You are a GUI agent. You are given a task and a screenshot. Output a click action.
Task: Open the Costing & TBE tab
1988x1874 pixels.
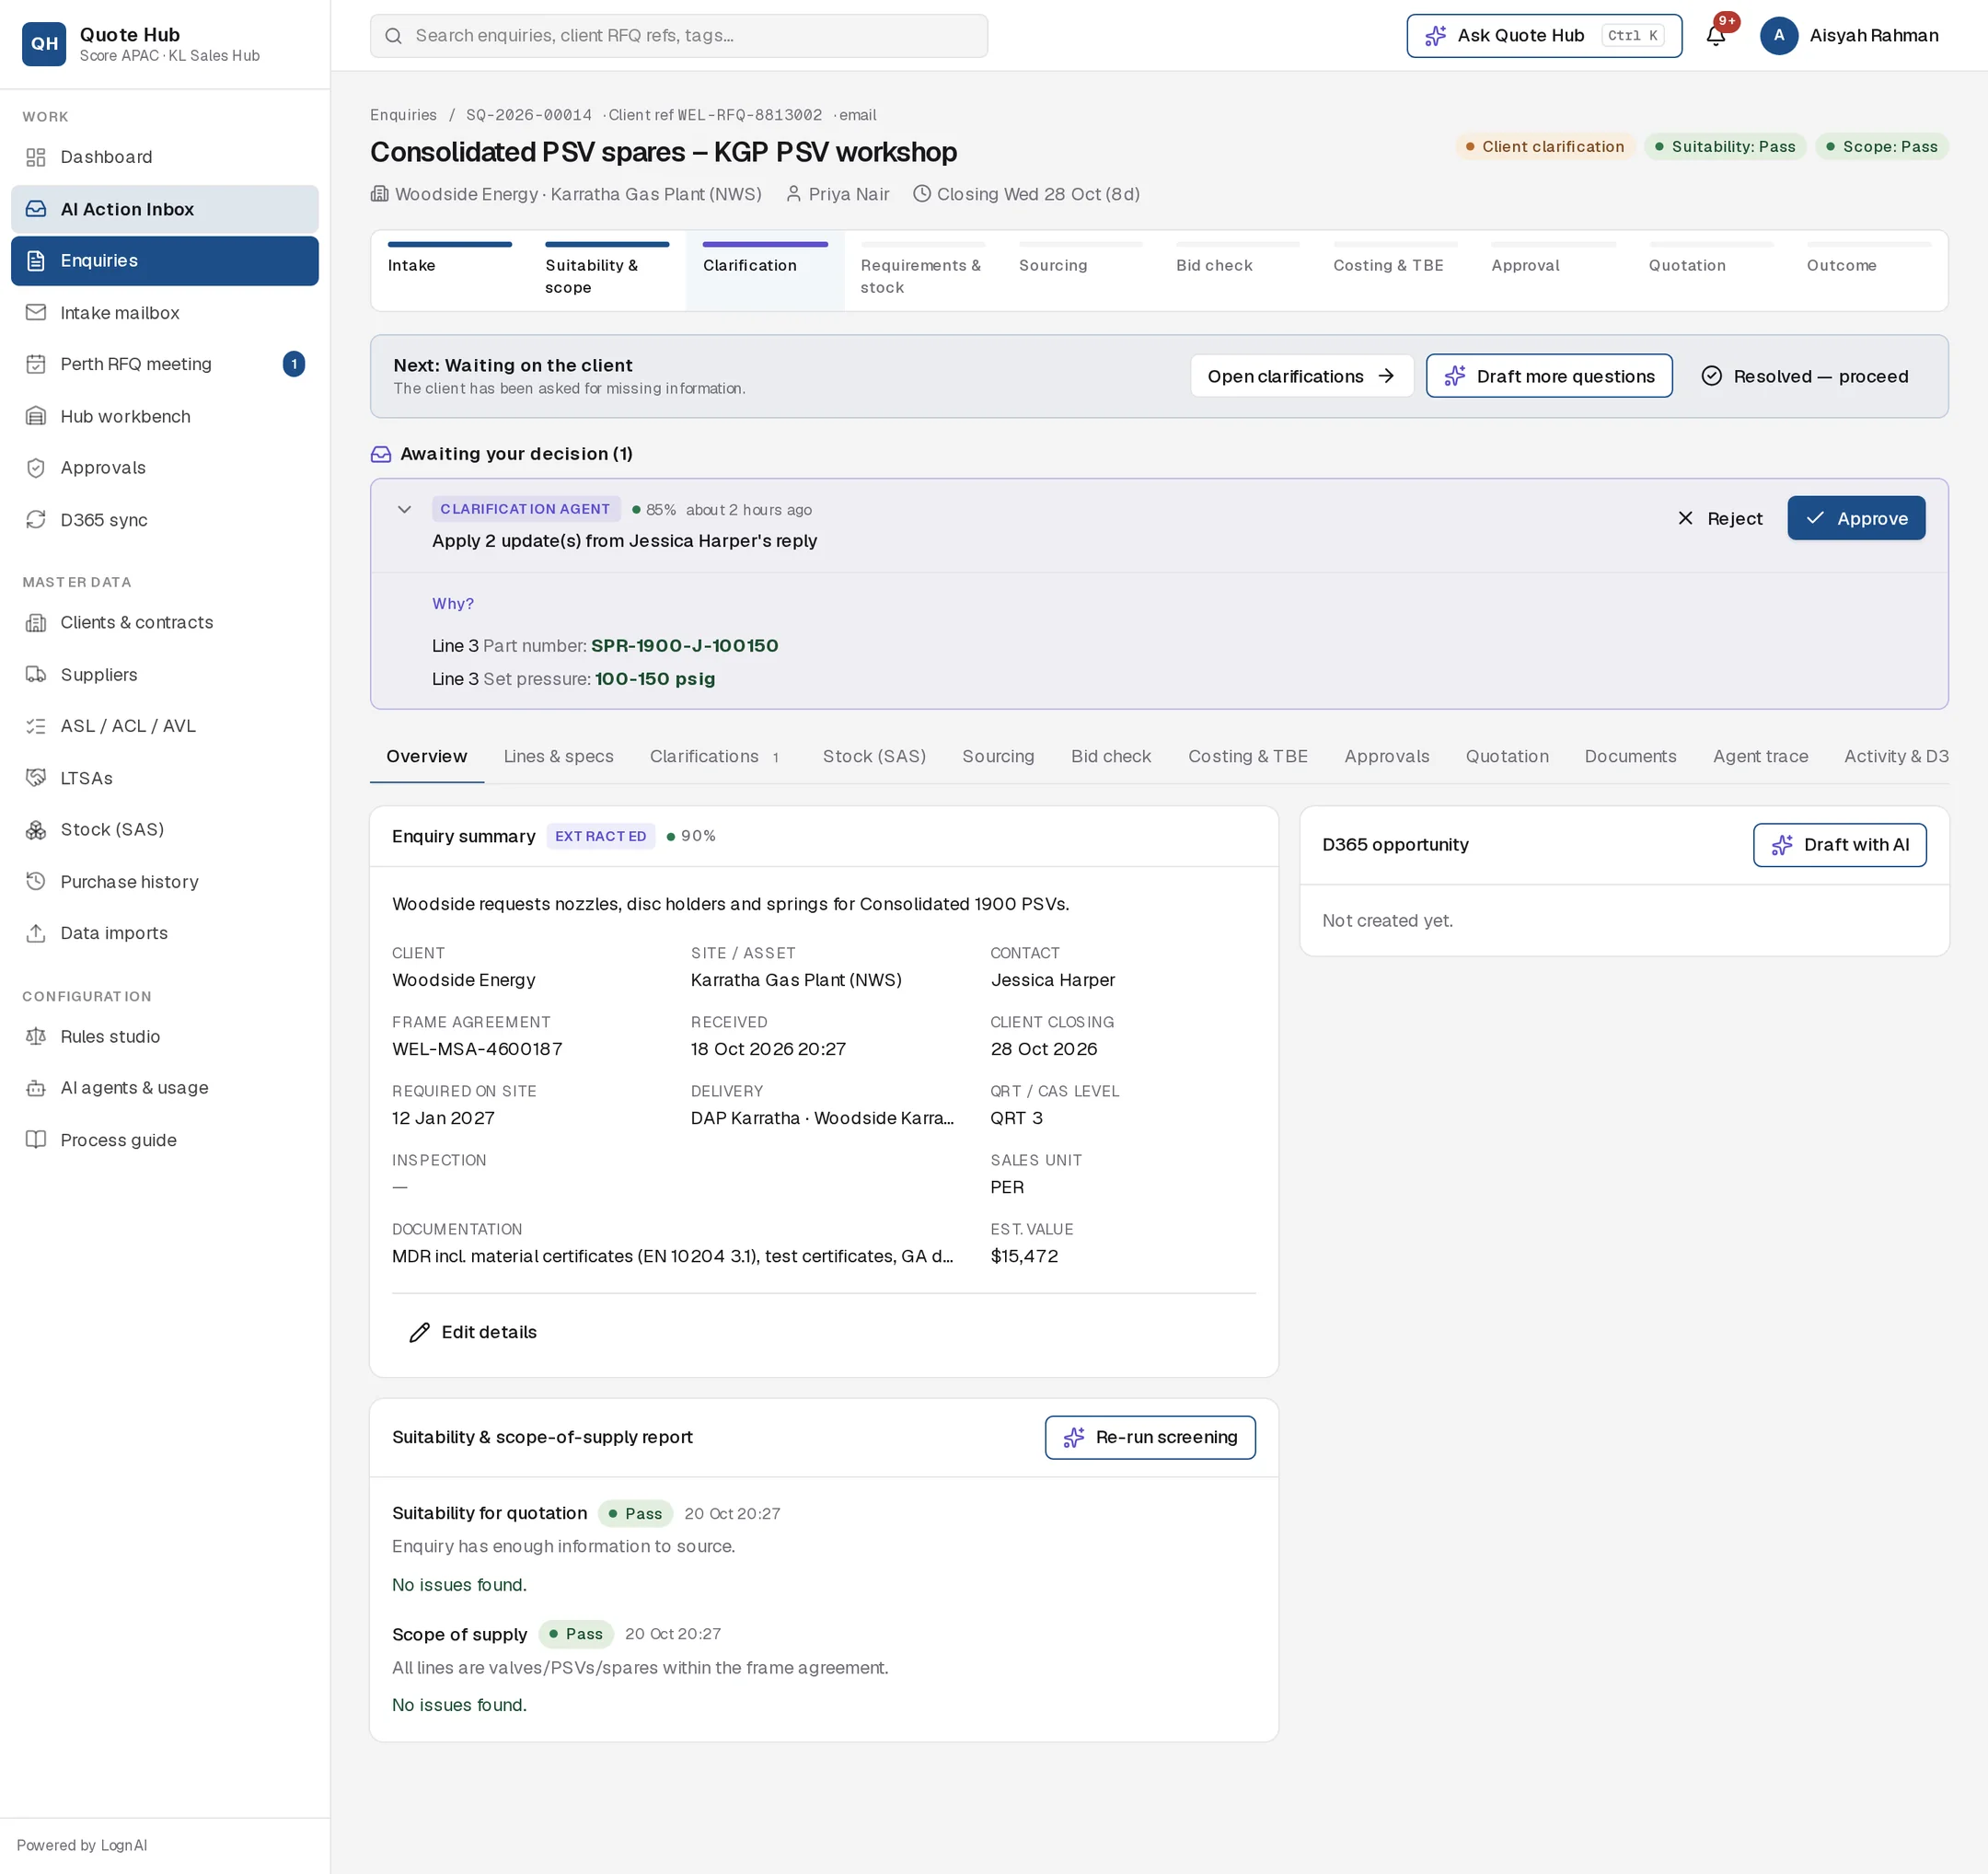[1248, 757]
